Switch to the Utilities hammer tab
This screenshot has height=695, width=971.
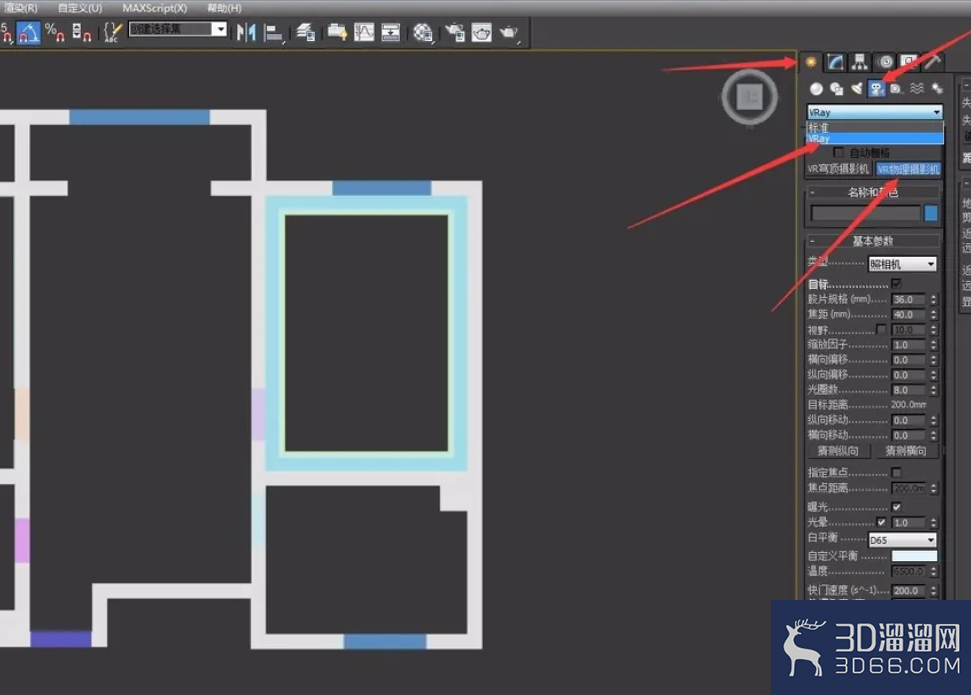(933, 62)
